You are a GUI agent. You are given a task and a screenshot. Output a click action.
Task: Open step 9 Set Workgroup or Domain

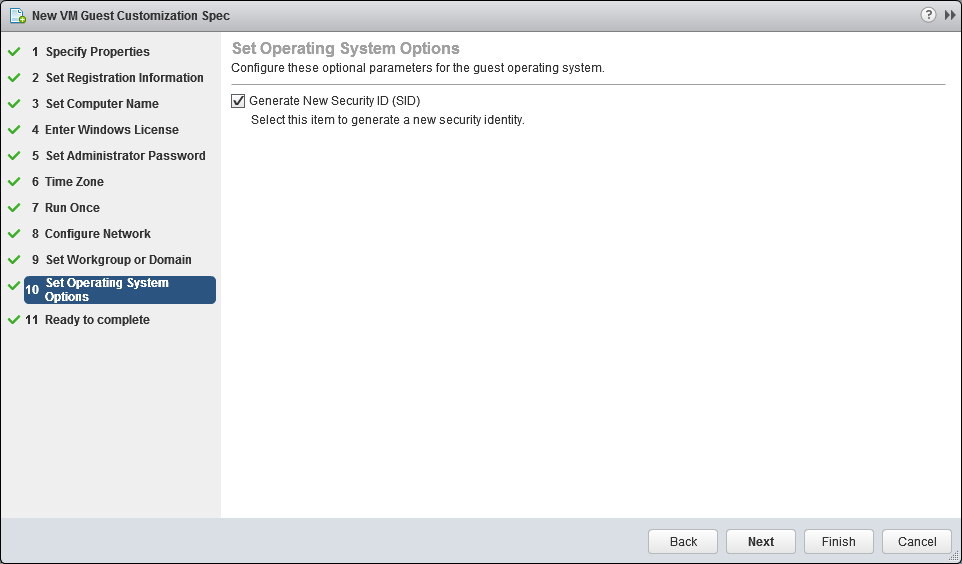click(112, 260)
